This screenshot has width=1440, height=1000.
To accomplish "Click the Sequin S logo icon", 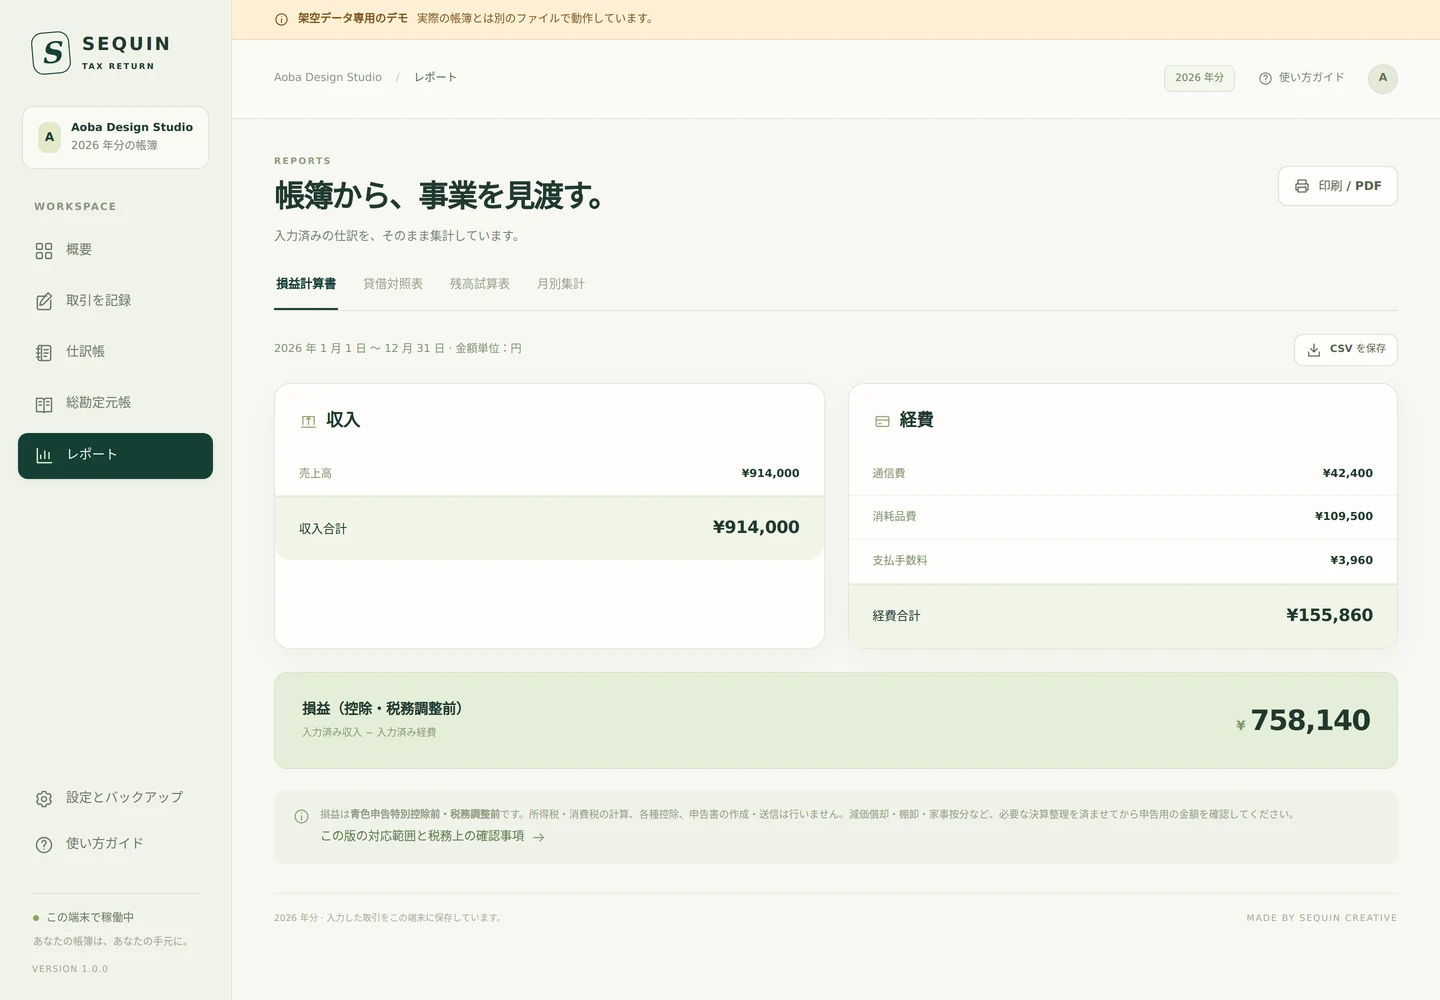I will (x=51, y=53).
